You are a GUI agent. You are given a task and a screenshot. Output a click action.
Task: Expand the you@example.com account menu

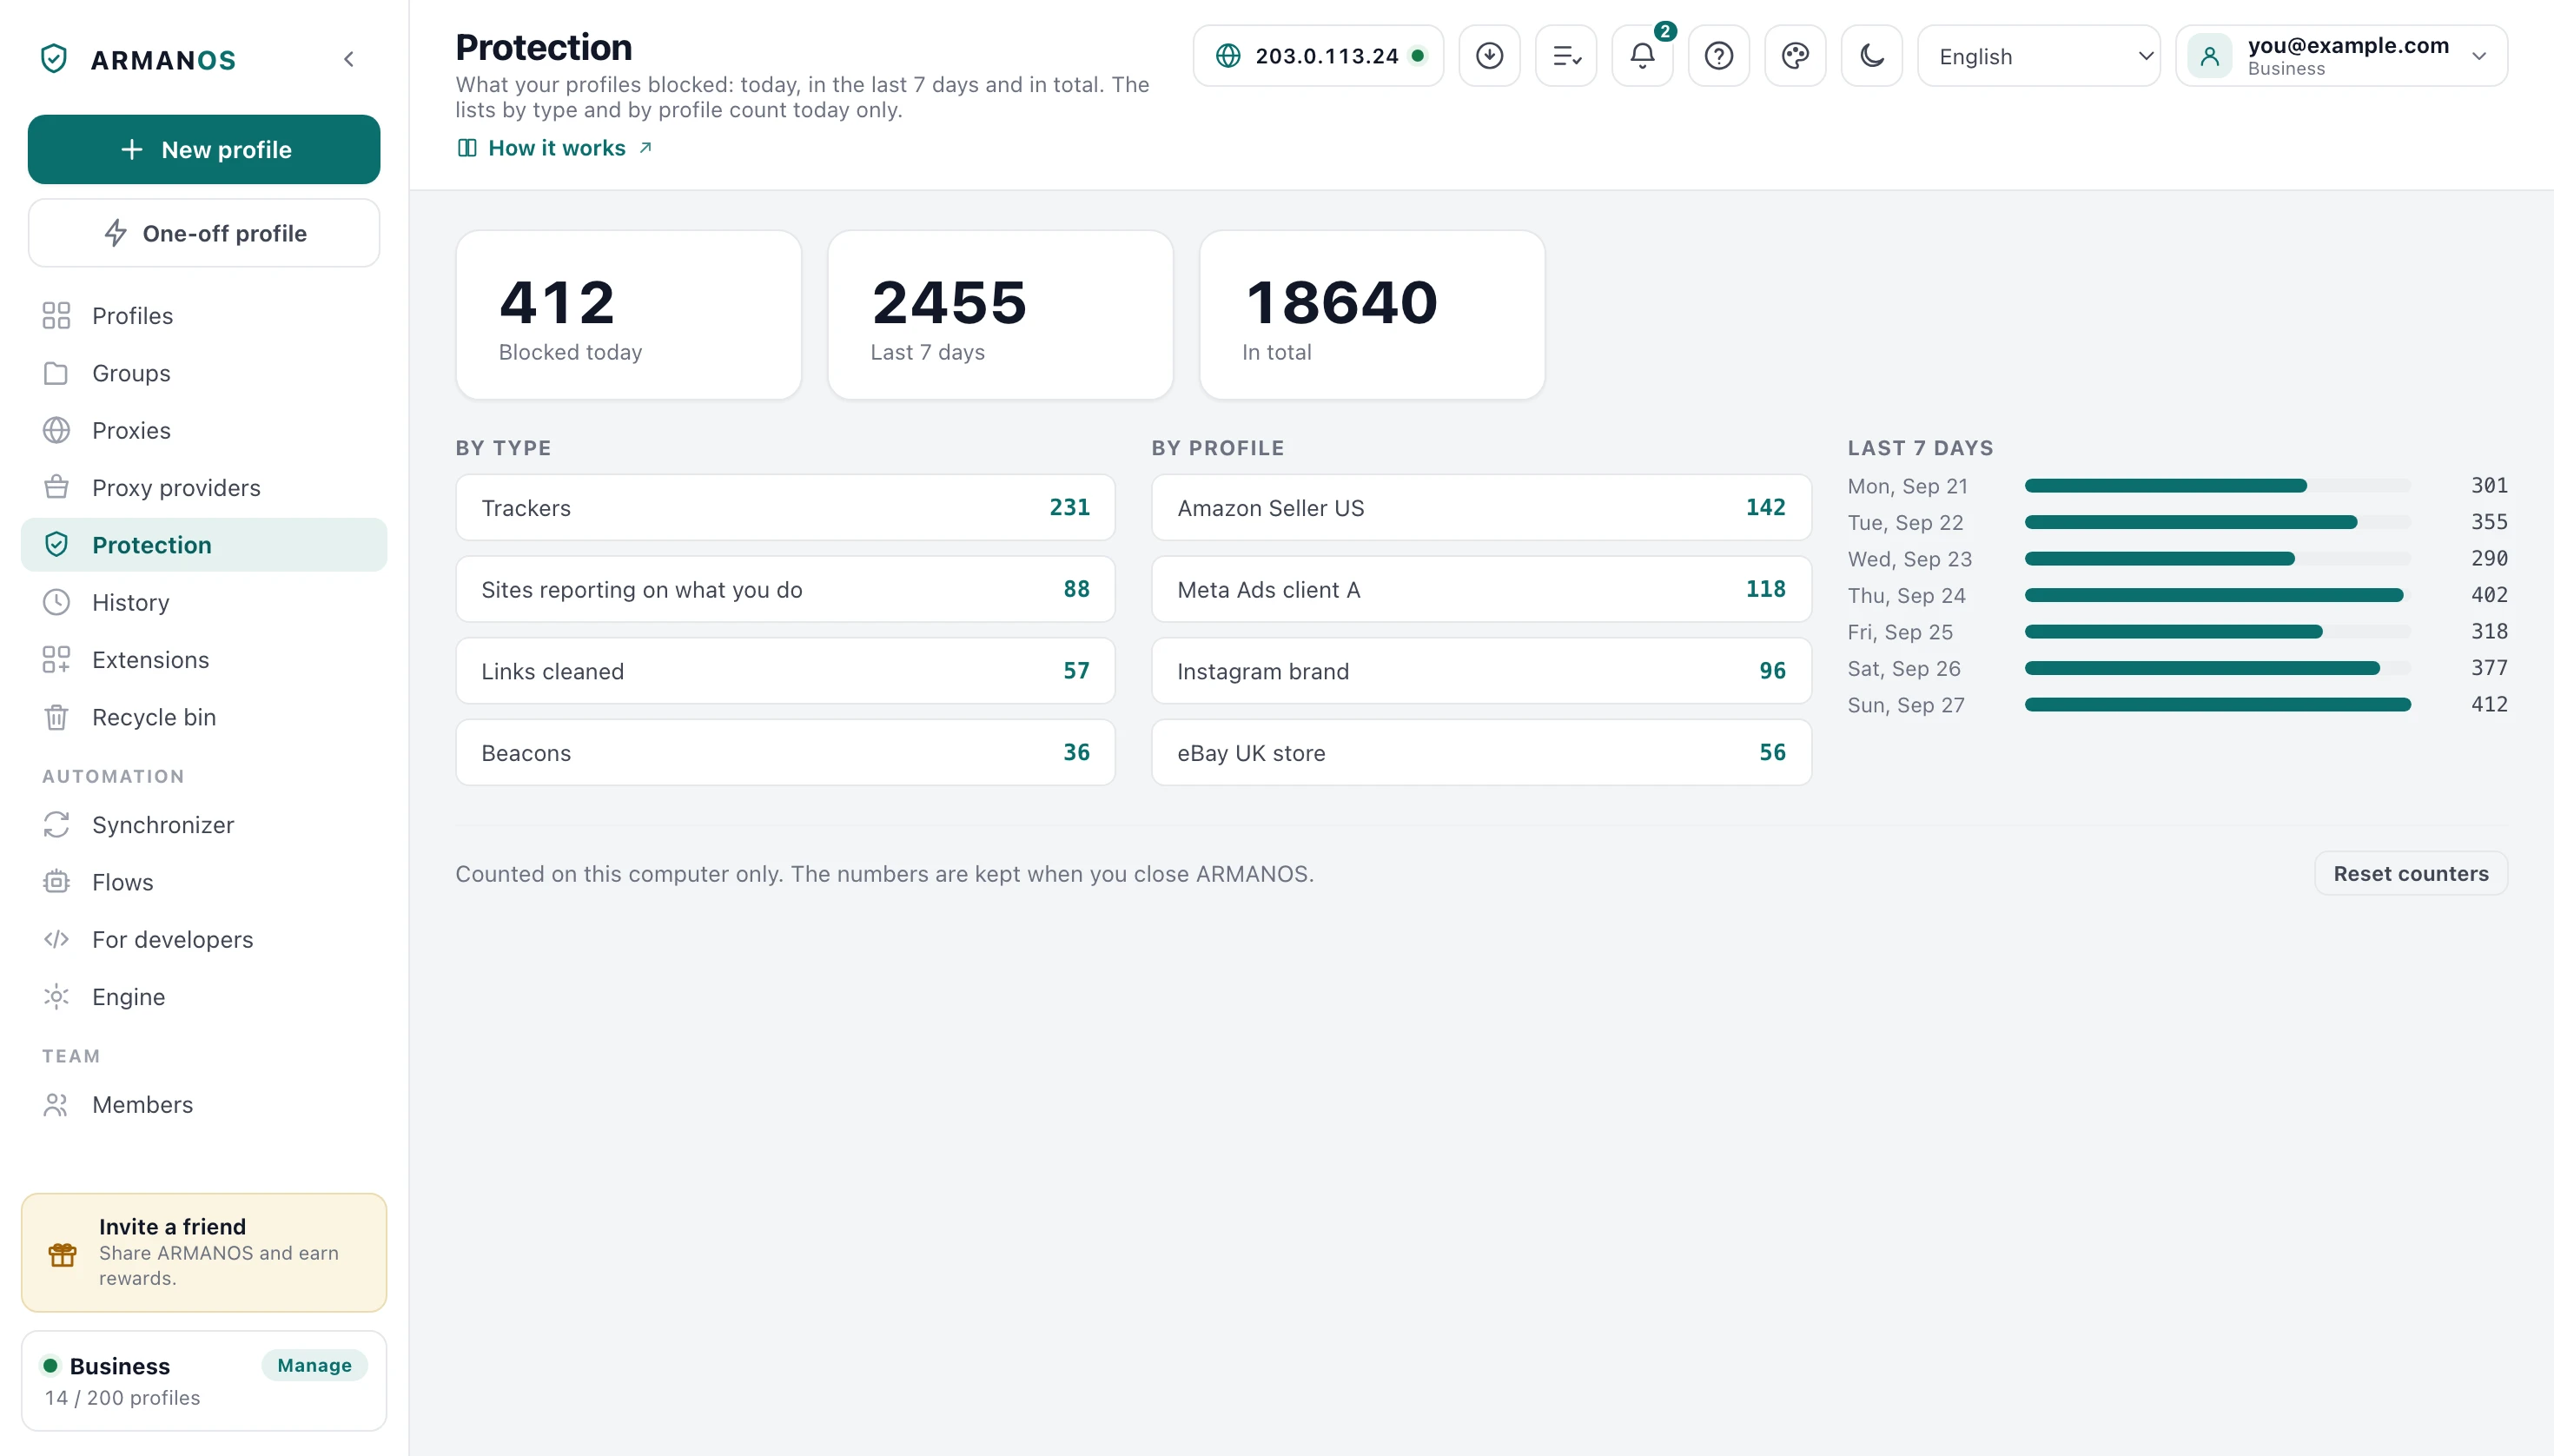coord(2341,56)
